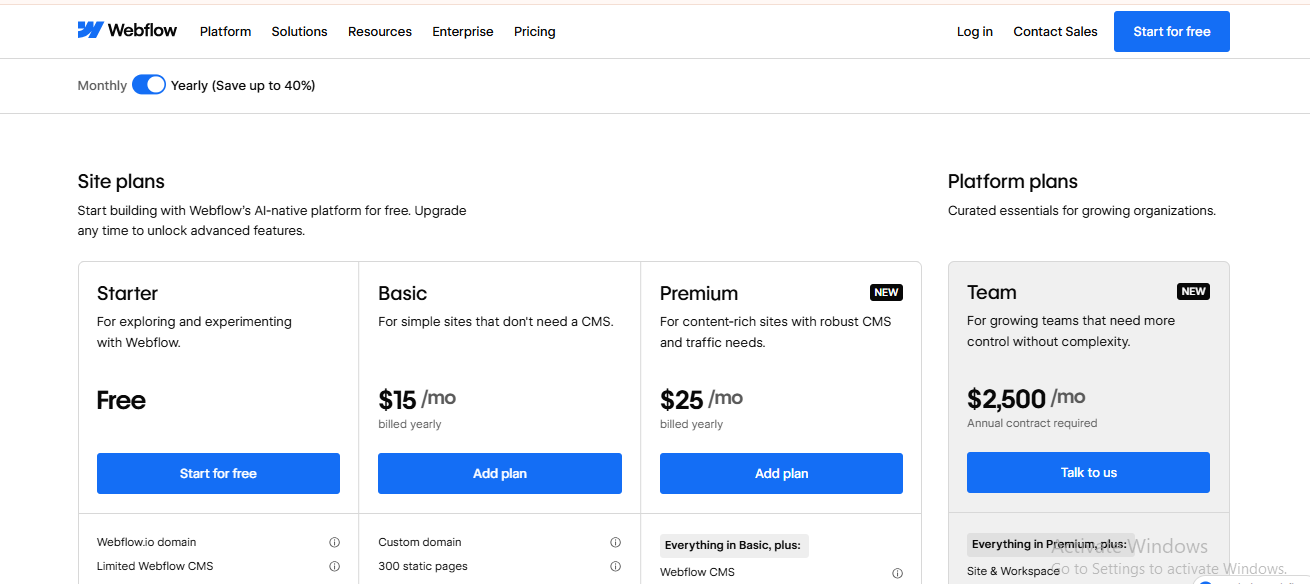The width and height of the screenshot is (1310, 584).
Task: Click Start for free in Starter plan
Action: [218, 473]
